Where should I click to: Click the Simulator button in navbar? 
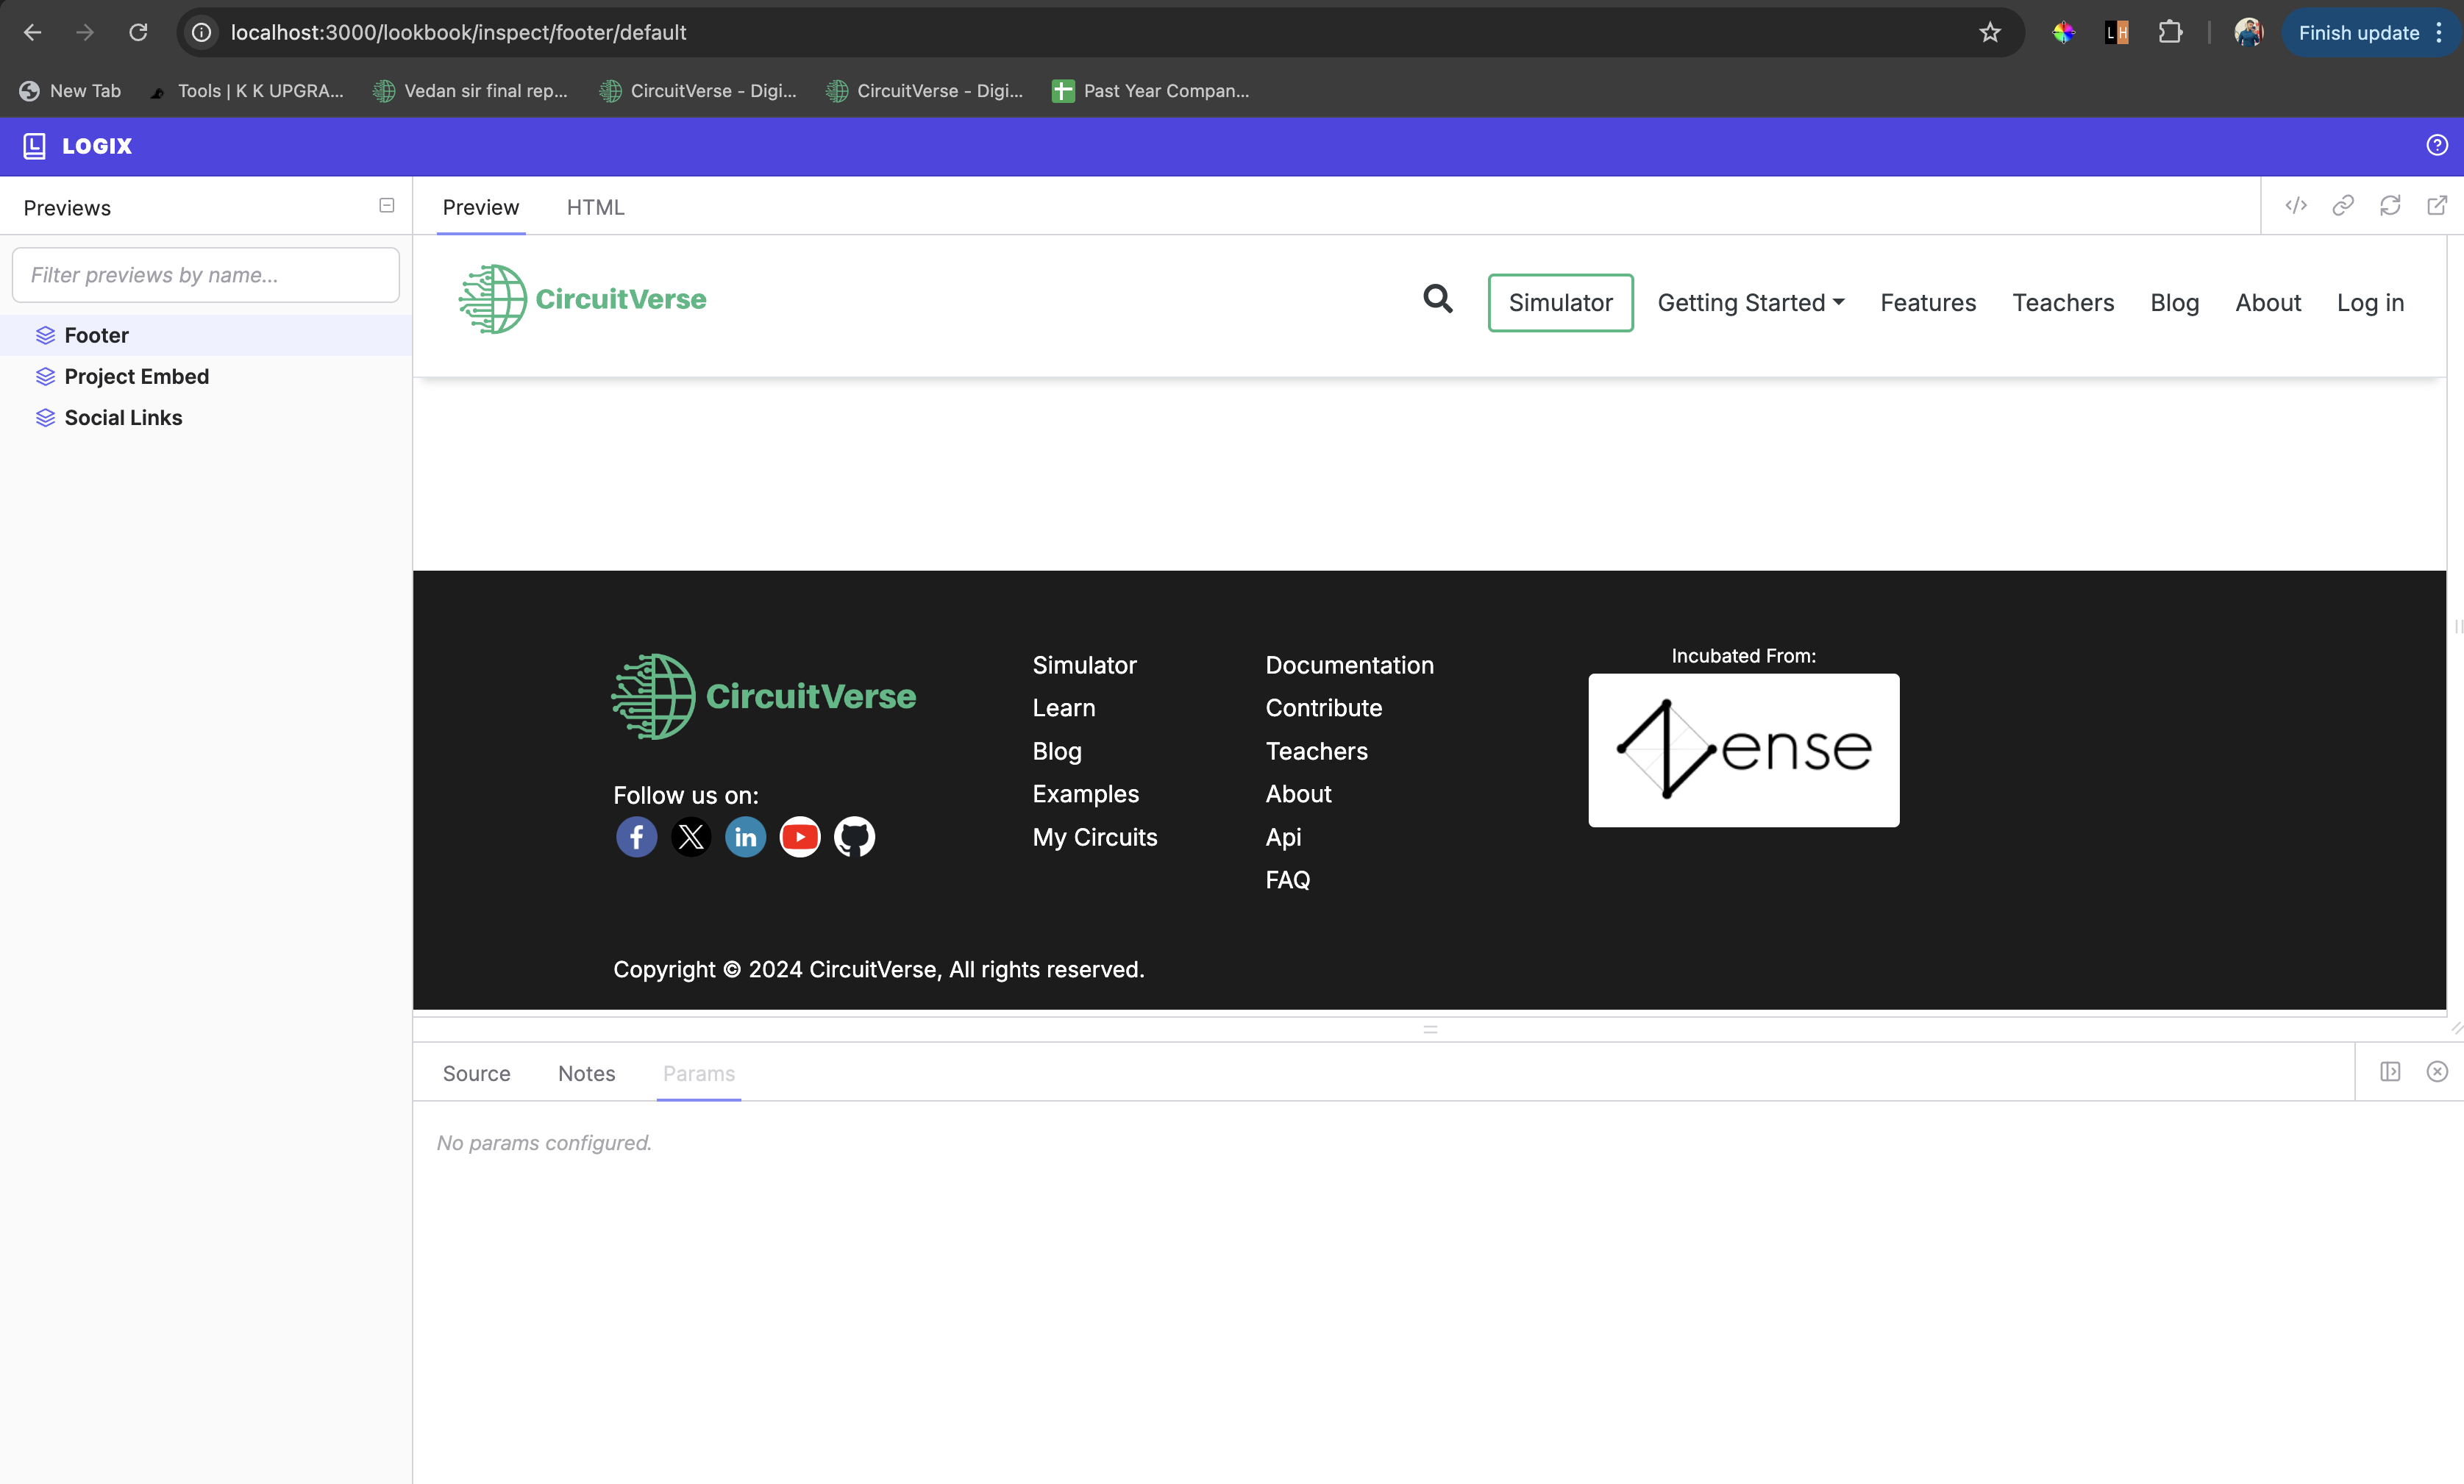(1559, 301)
